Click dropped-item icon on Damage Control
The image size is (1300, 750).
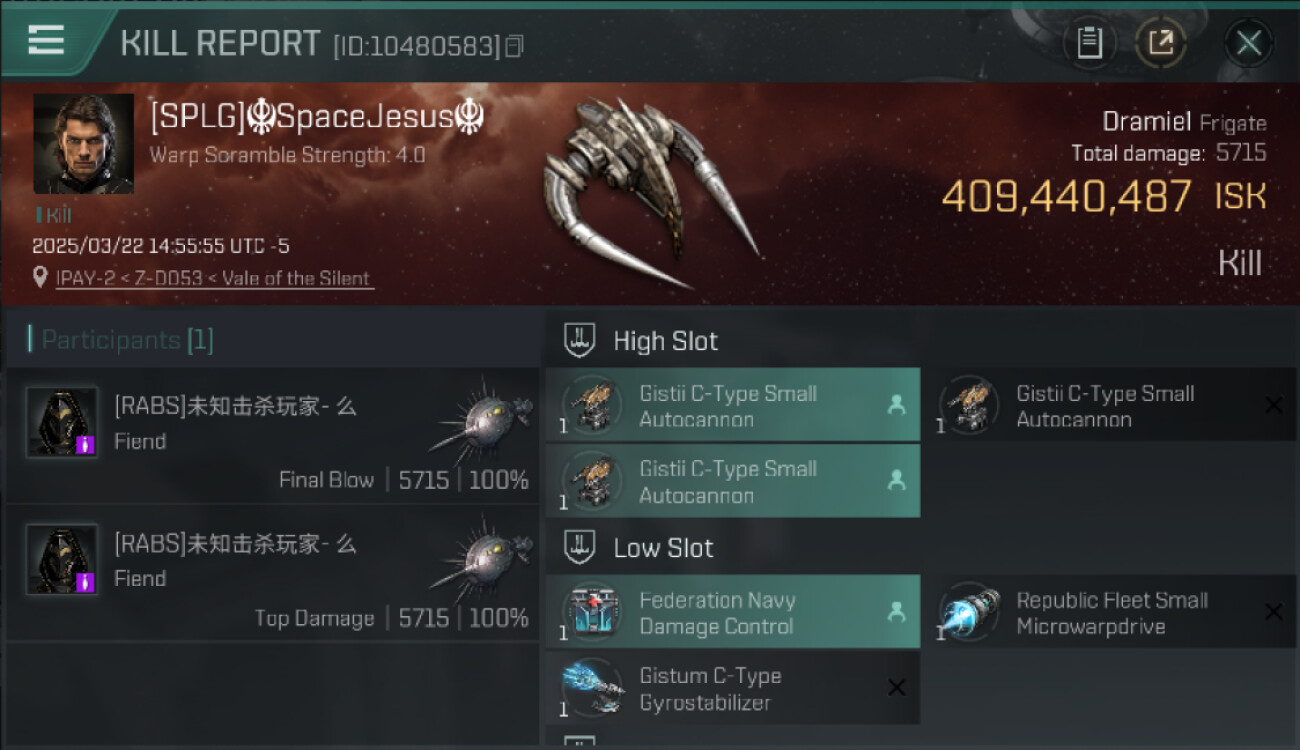coord(896,612)
